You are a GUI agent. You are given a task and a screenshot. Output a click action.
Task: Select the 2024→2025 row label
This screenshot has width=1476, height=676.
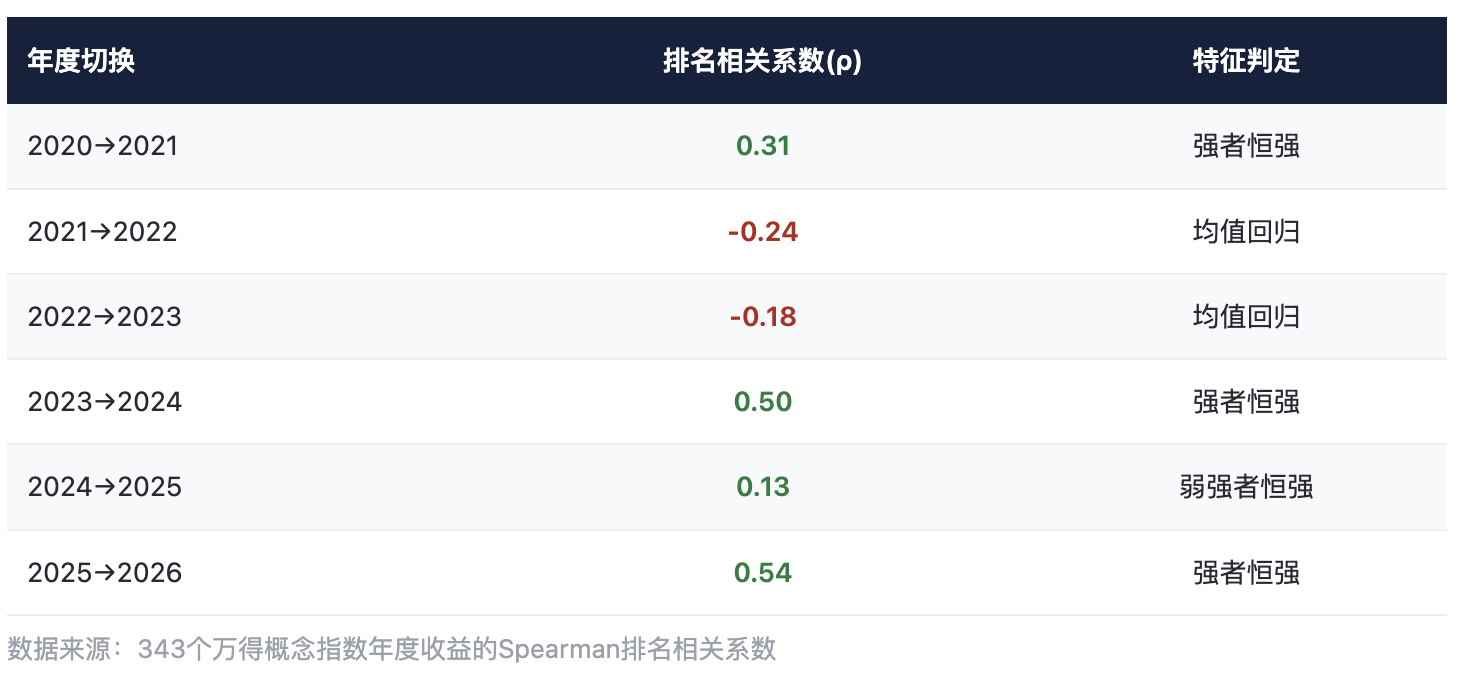pyautogui.click(x=105, y=487)
